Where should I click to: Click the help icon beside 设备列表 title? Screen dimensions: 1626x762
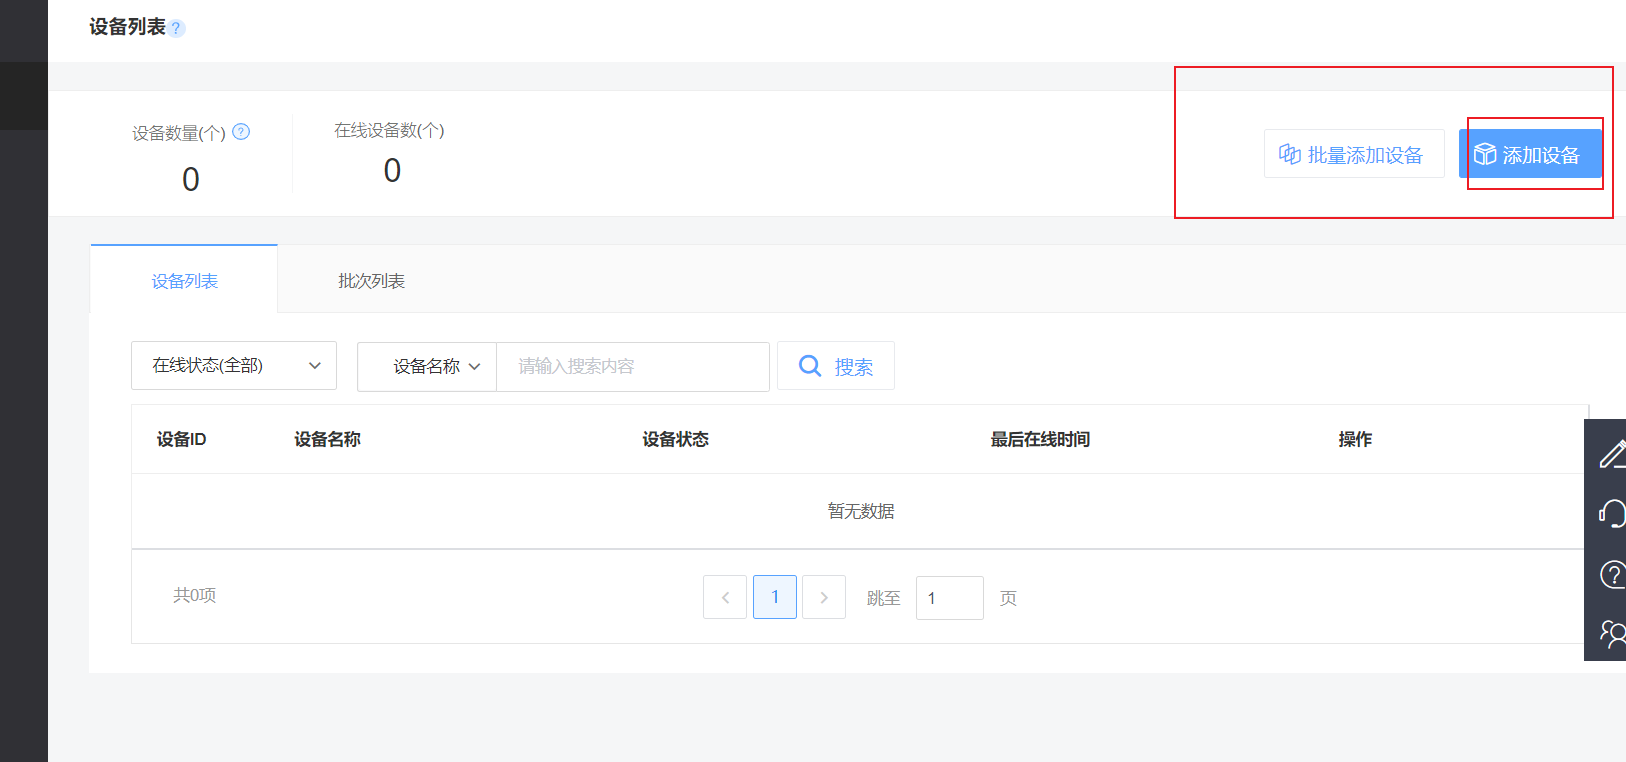pyautogui.click(x=177, y=28)
